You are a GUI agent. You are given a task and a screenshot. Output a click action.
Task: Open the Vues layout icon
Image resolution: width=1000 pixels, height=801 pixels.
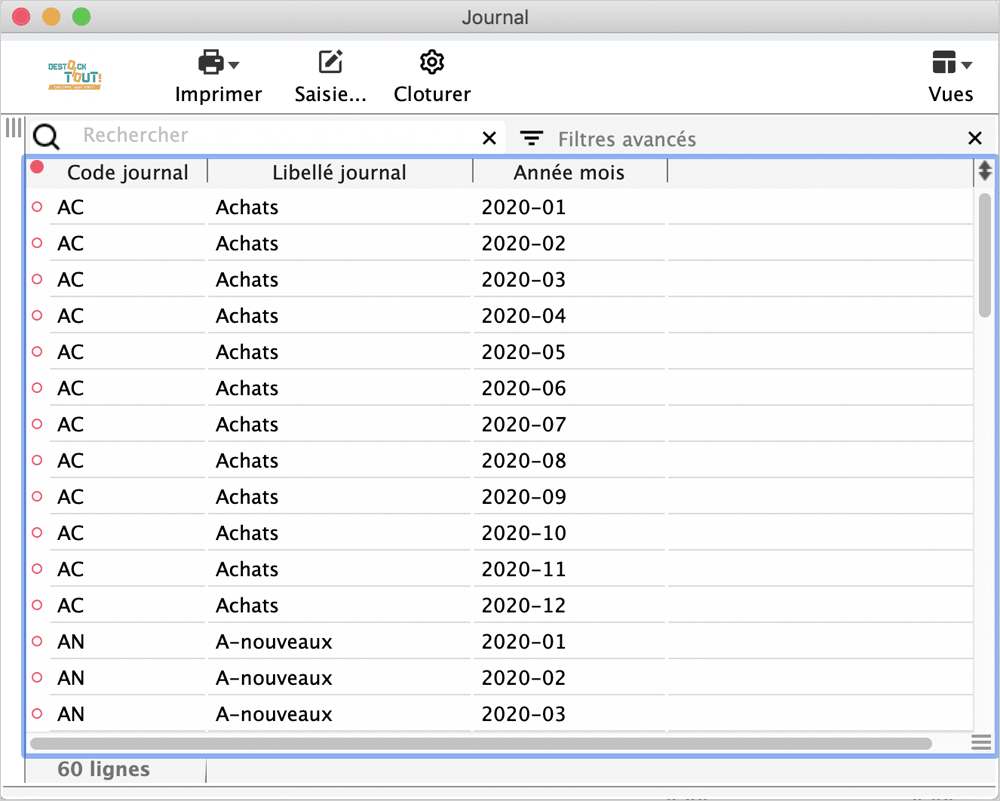point(944,62)
